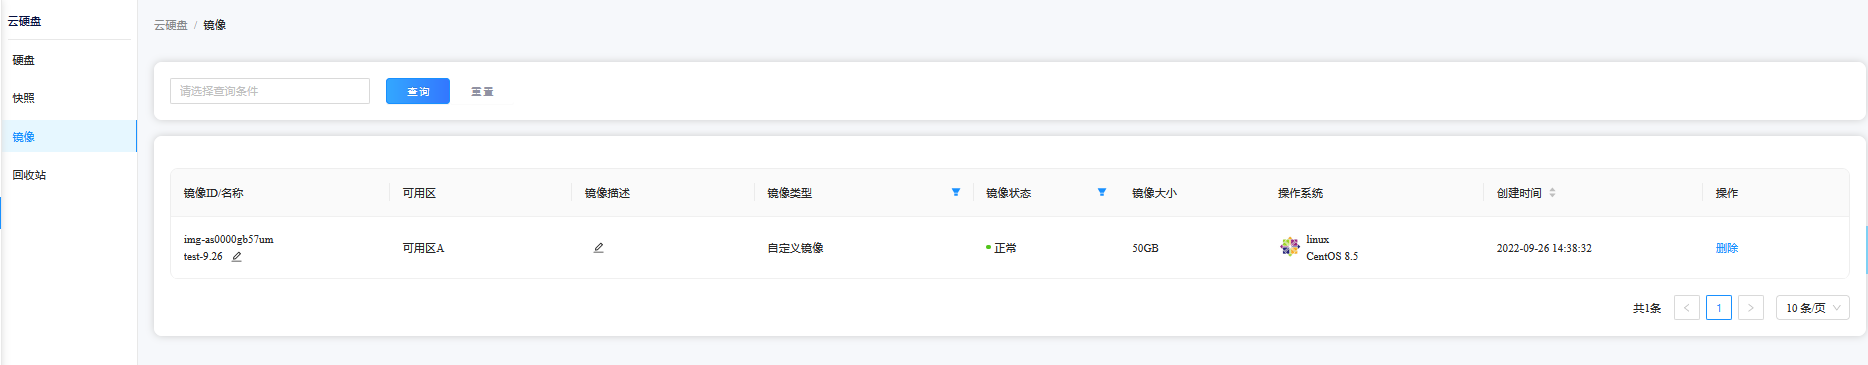This screenshot has height=365, width=1868.
Task: Click the CentOS operating system logo
Action: [x=1290, y=247]
